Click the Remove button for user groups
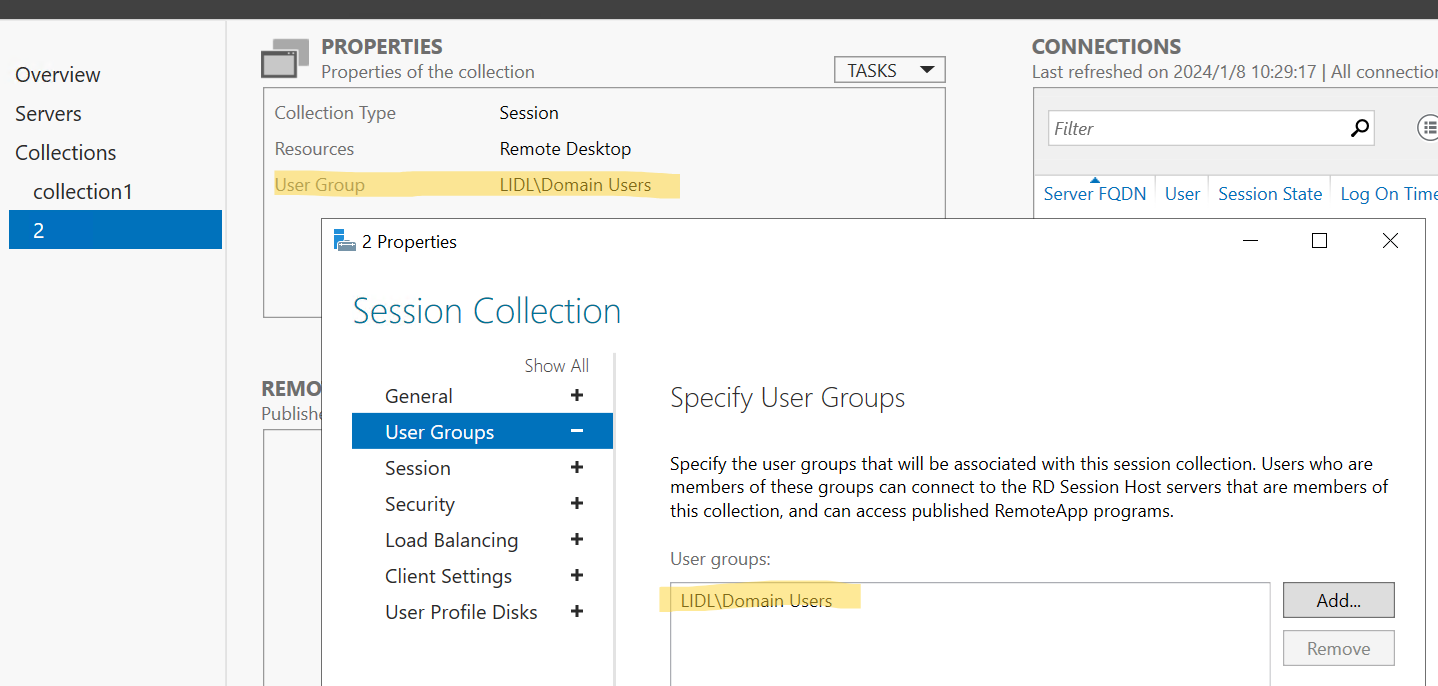The image size is (1438, 686). (1339, 648)
